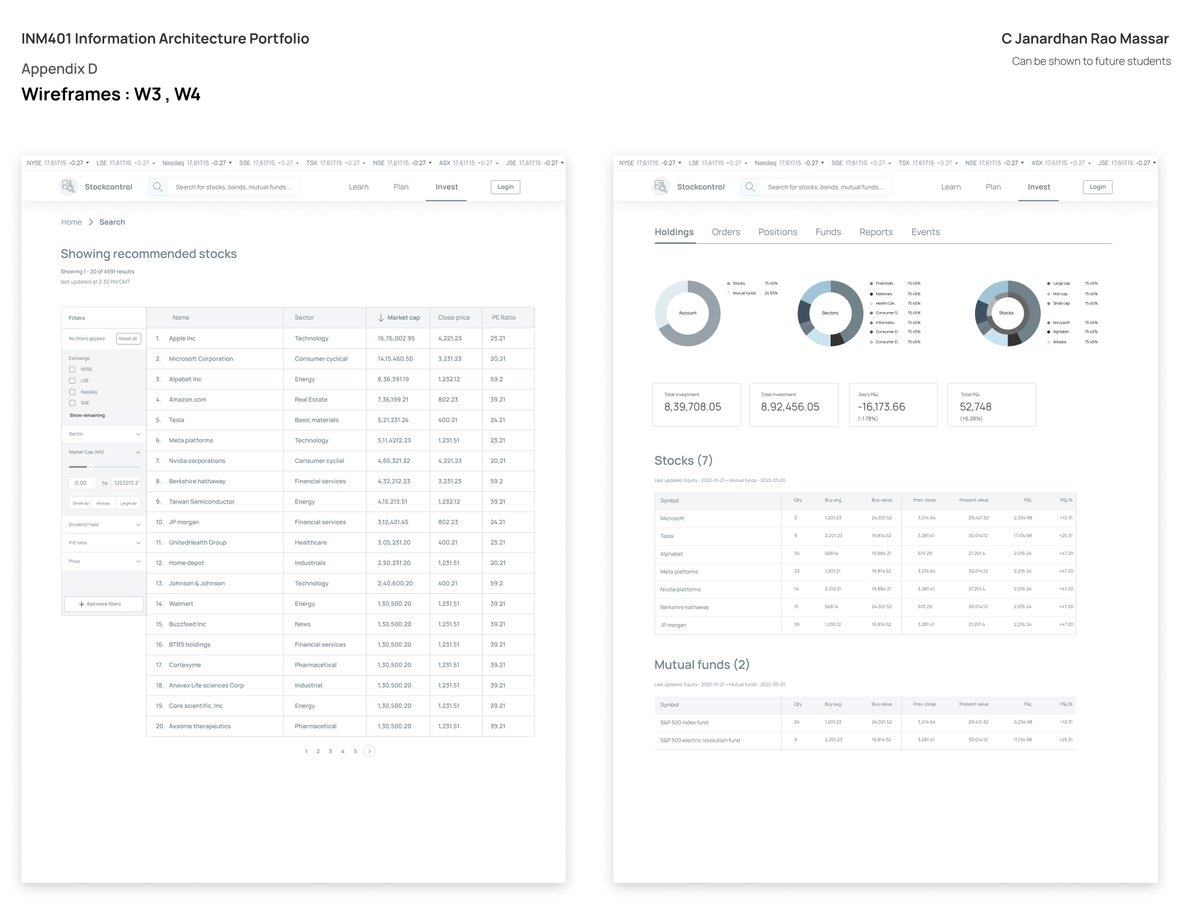Click the Close price column header
The image size is (1200, 923).
click(x=454, y=318)
